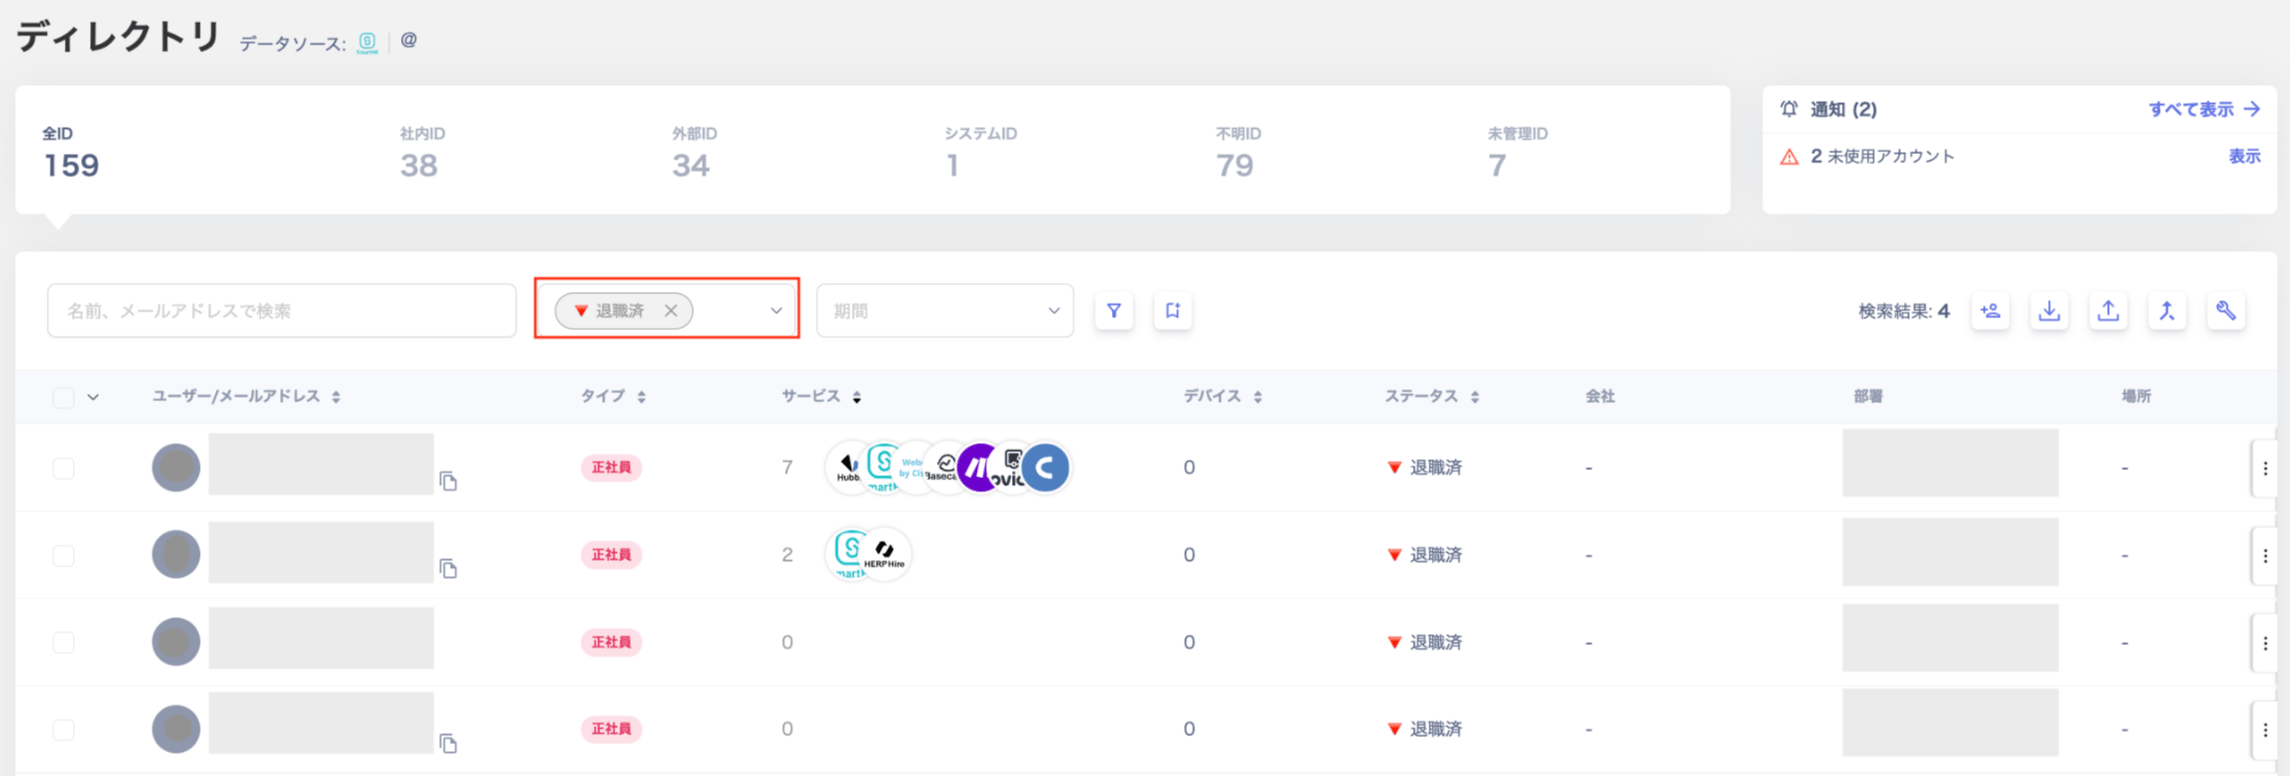Click avatar of the first user row
Image resolution: width=2290 pixels, height=776 pixels.
176,467
